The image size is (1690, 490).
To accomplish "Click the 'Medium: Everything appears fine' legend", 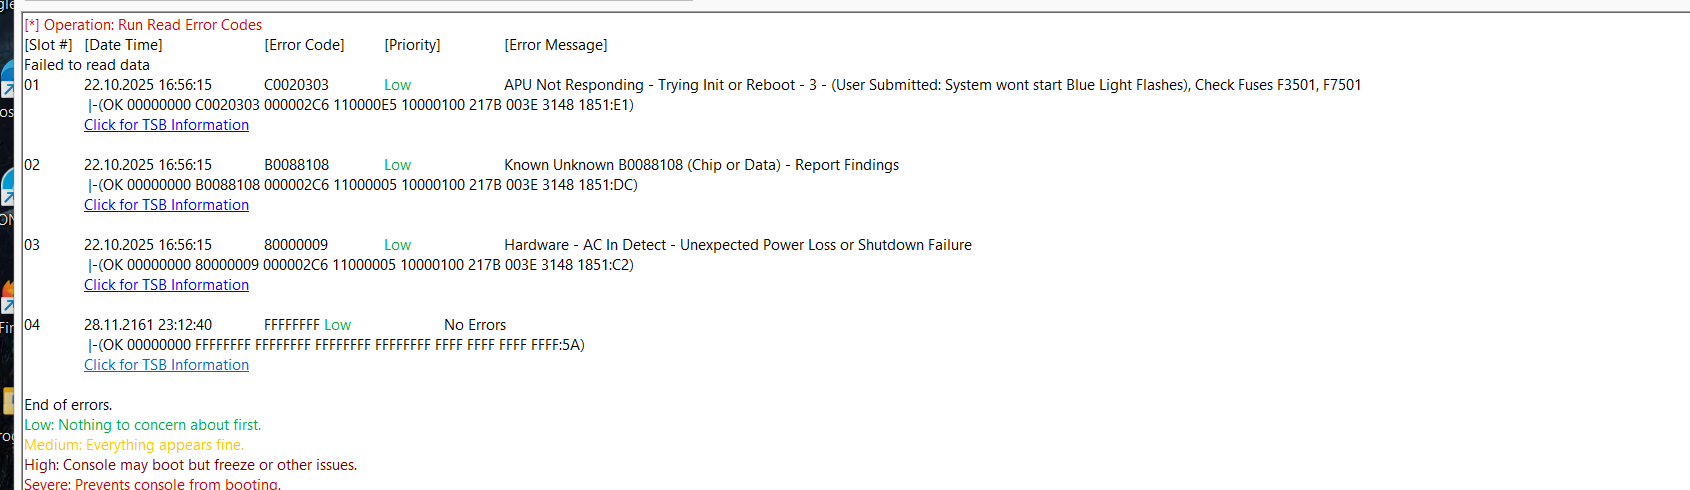I will pos(134,445).
